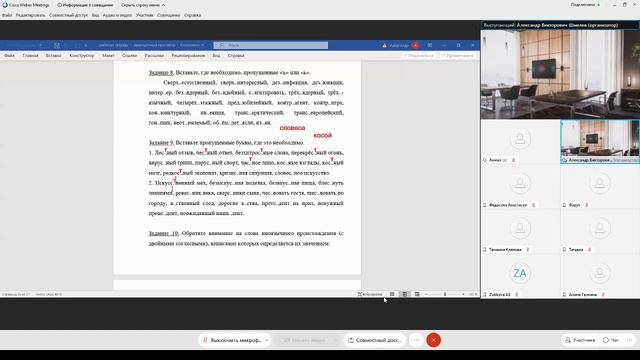Click Word account warning icon
The height and width of the screenshot is (360, 640).
click(384, 45)
